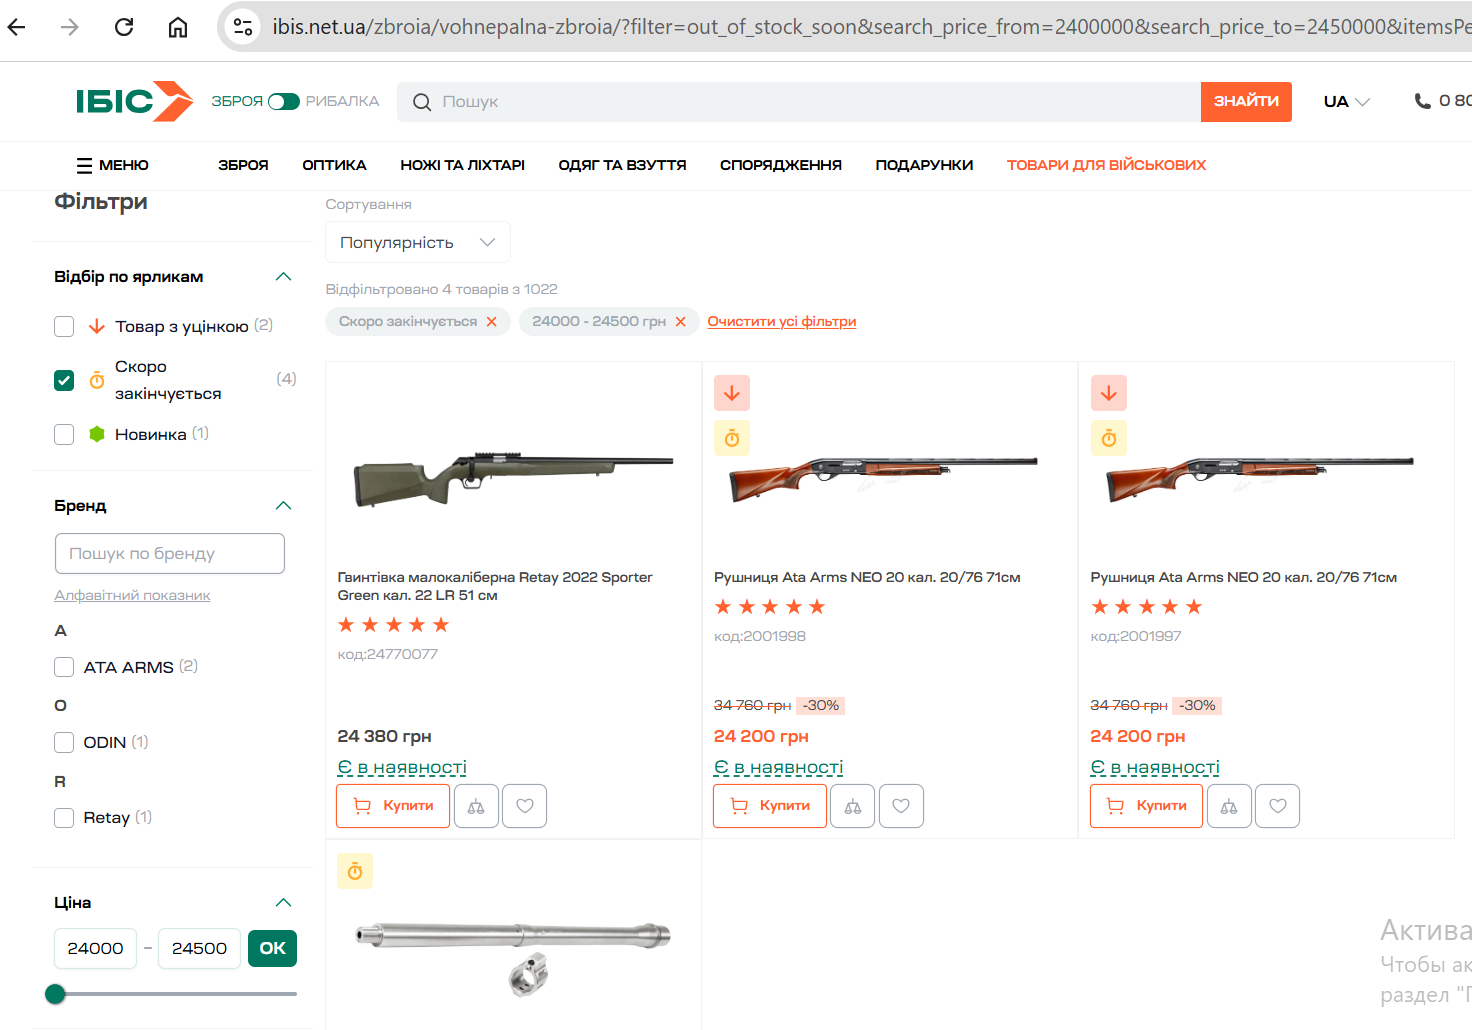1472x1030 pixels.
Task: Click timer badge on product 2001997
Action: 1109,438
